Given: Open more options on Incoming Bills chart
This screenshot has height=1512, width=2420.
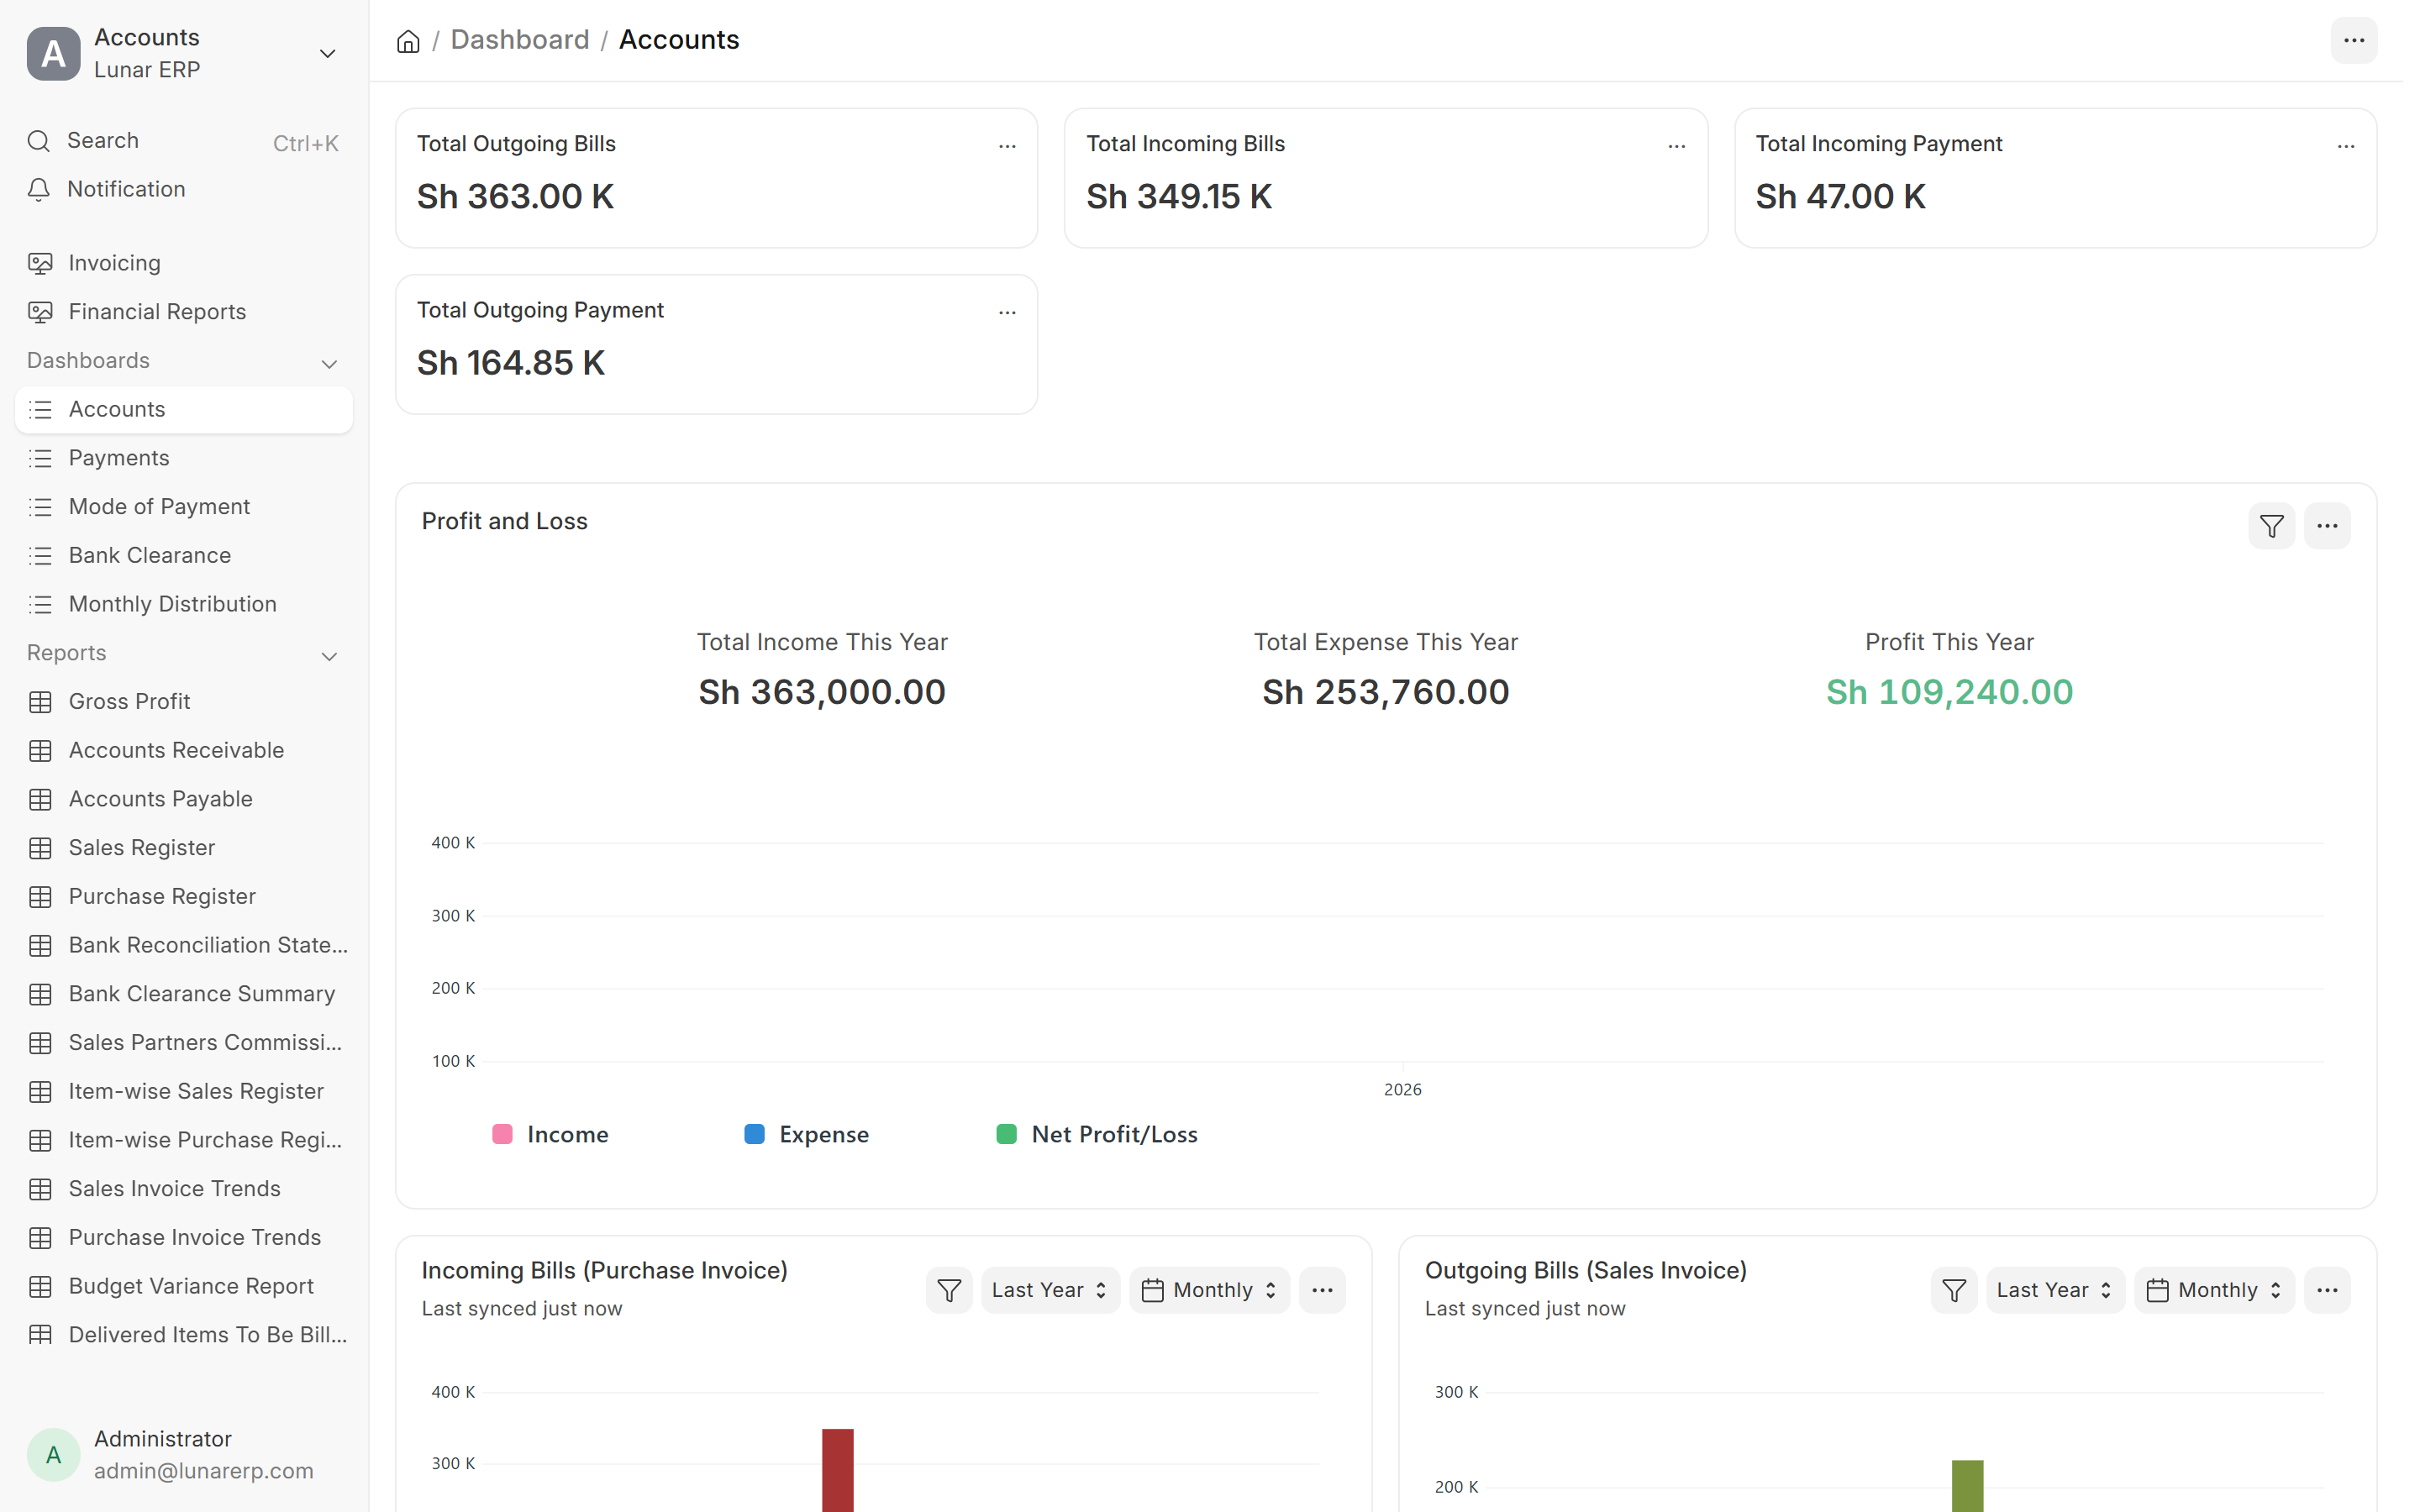Looking at the screenshot, I should [1322, 1290].
